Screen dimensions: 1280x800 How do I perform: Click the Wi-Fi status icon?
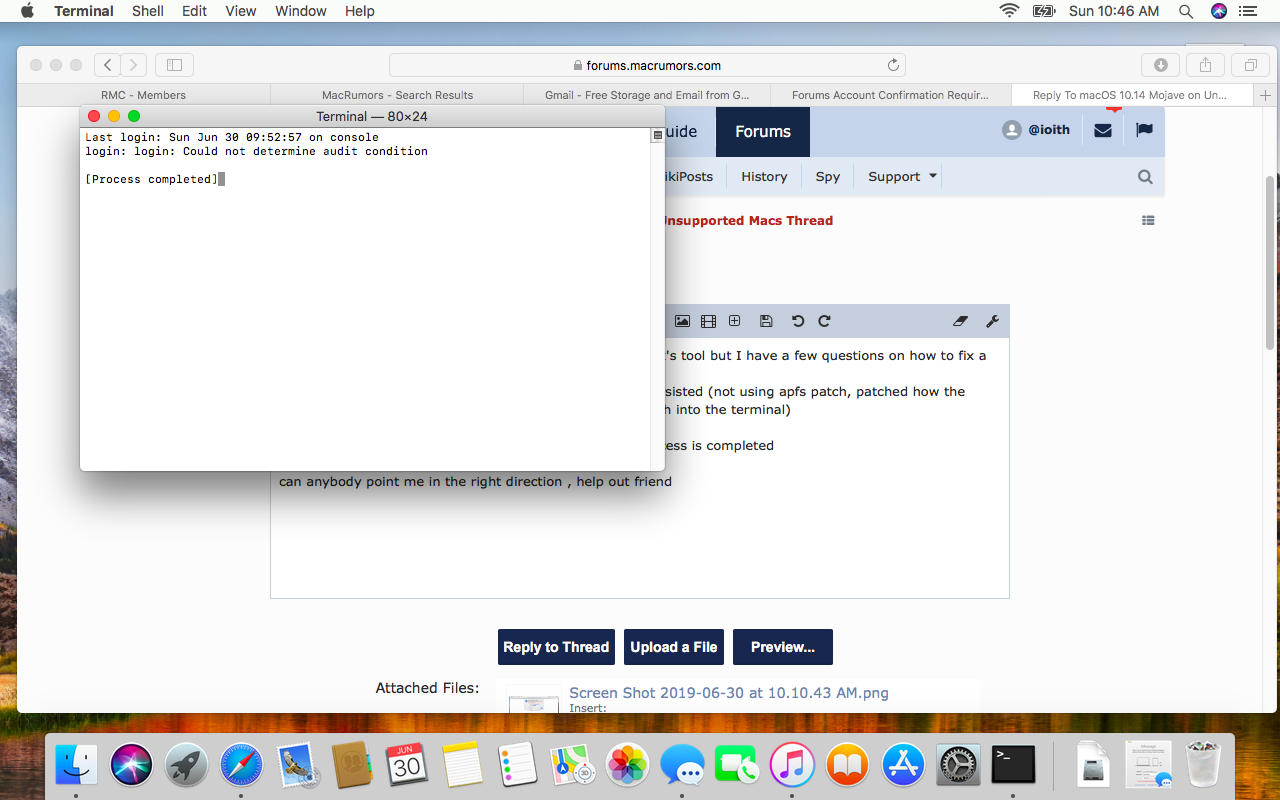[1009, 11]
